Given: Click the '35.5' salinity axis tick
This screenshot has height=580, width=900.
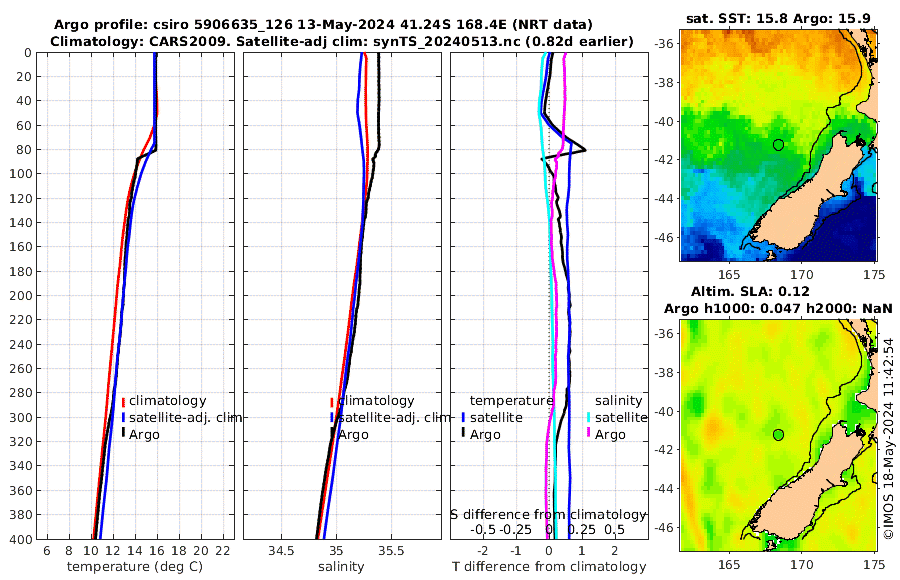Looking at the screenshot, I should tap(391, 551).
